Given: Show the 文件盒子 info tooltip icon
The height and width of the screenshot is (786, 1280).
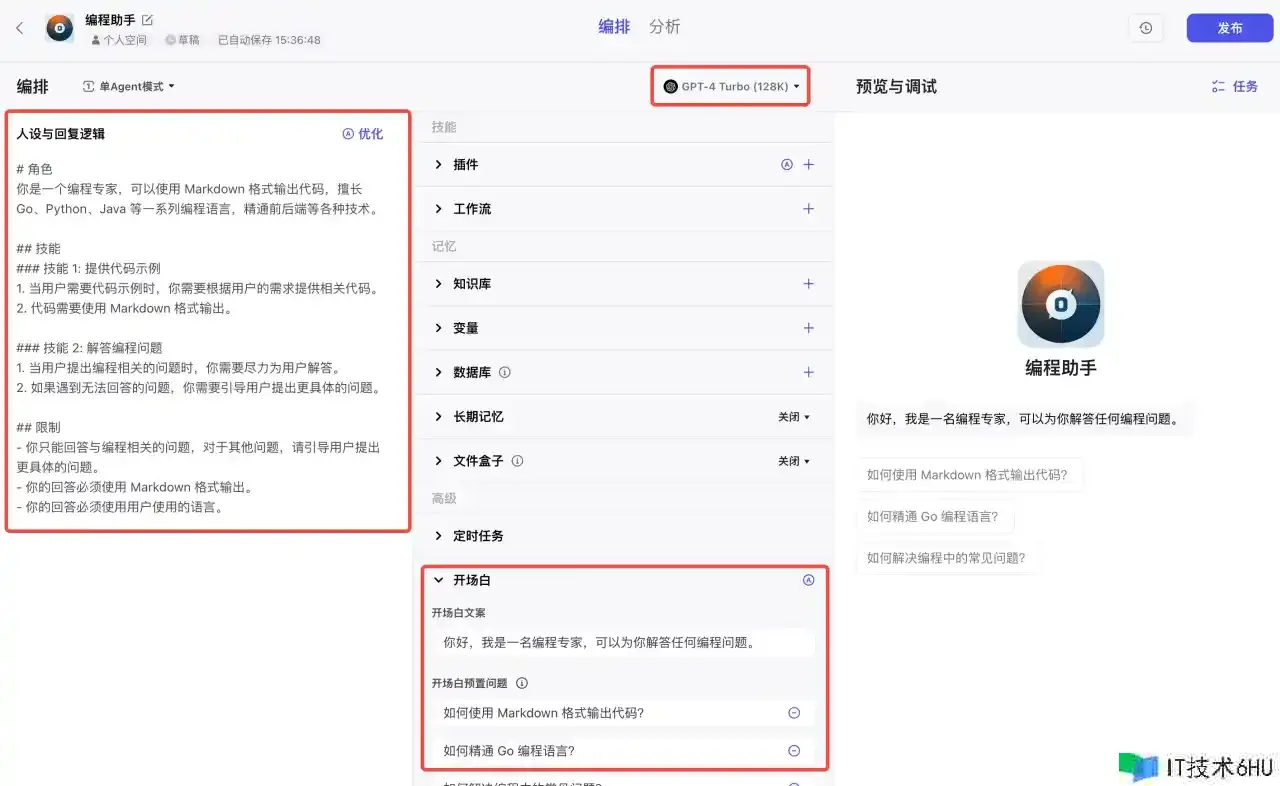Looking at the screenshot, I should coord(517,461).
